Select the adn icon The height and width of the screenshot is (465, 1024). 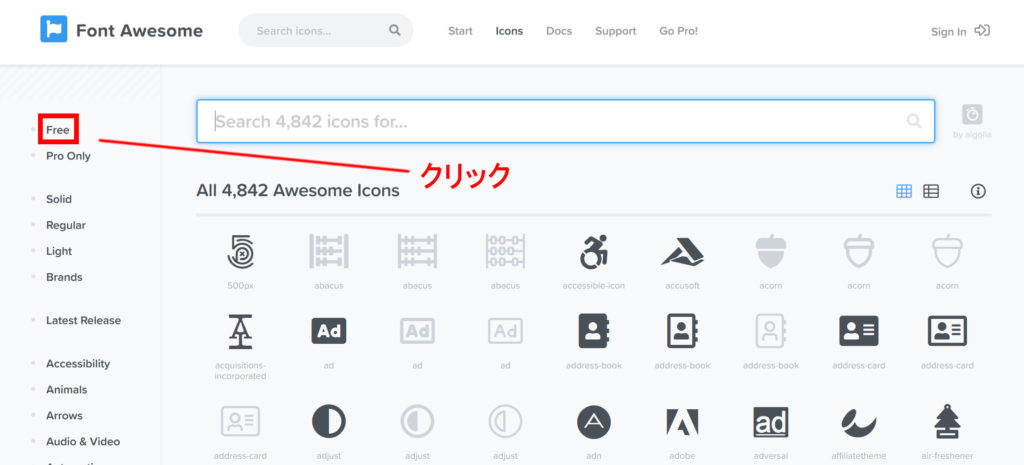click(594, 421)
